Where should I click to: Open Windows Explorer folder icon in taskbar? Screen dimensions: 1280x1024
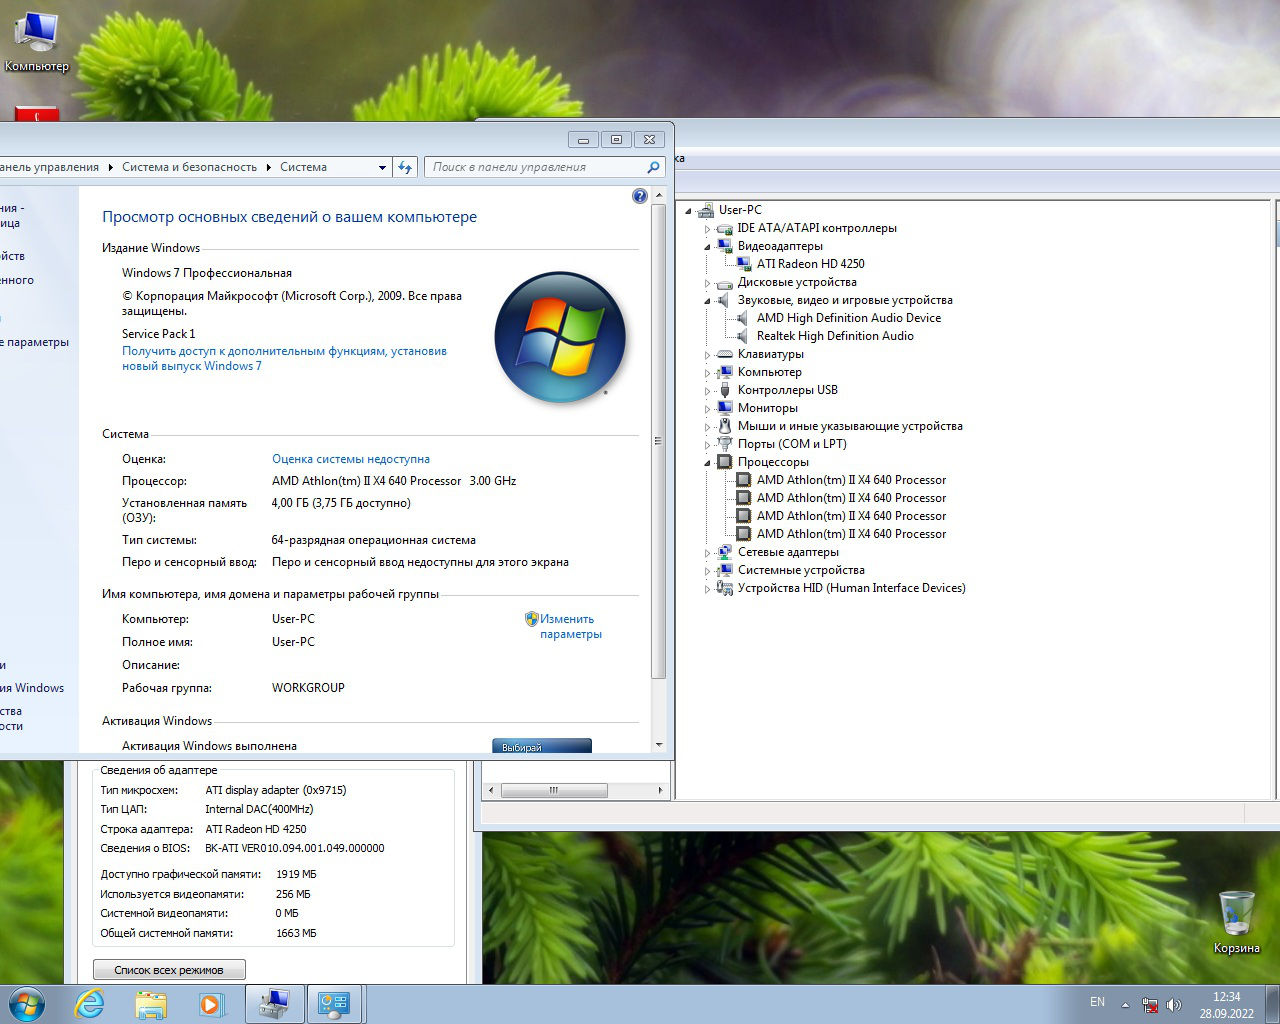pyautogui.click(x=151, y=1003)
